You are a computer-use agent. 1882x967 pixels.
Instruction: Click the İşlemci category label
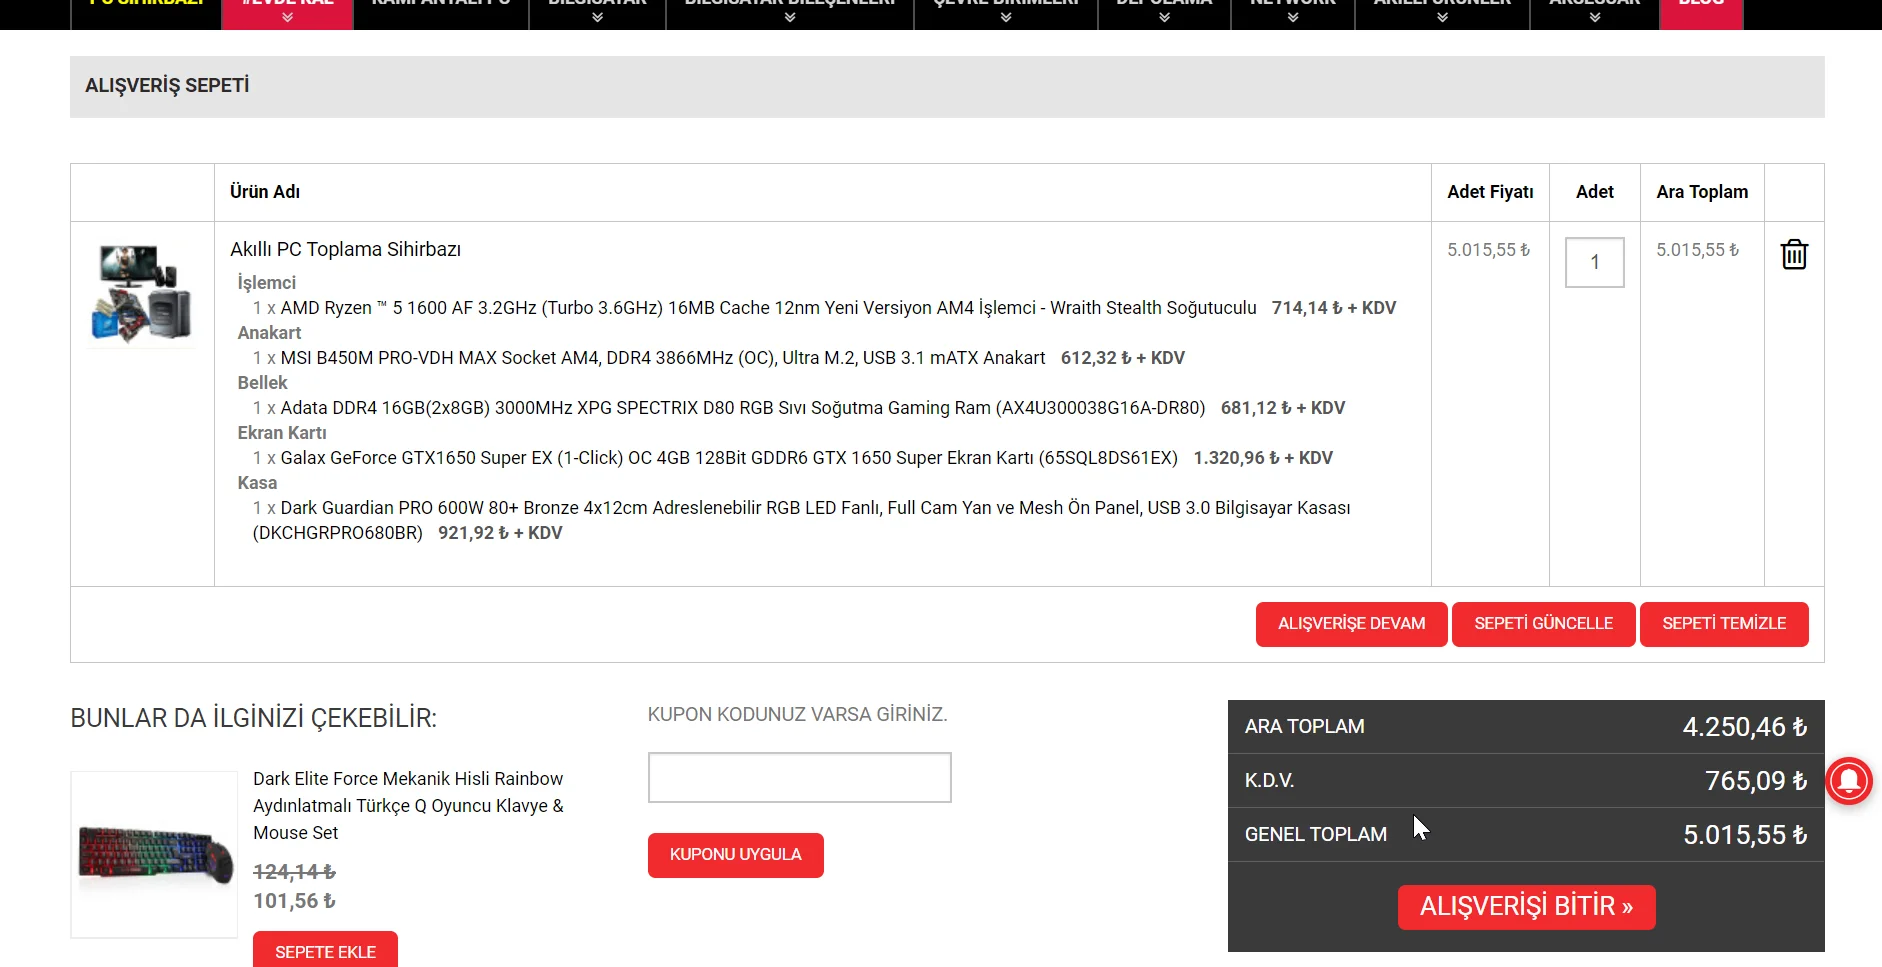coord(266,283)
